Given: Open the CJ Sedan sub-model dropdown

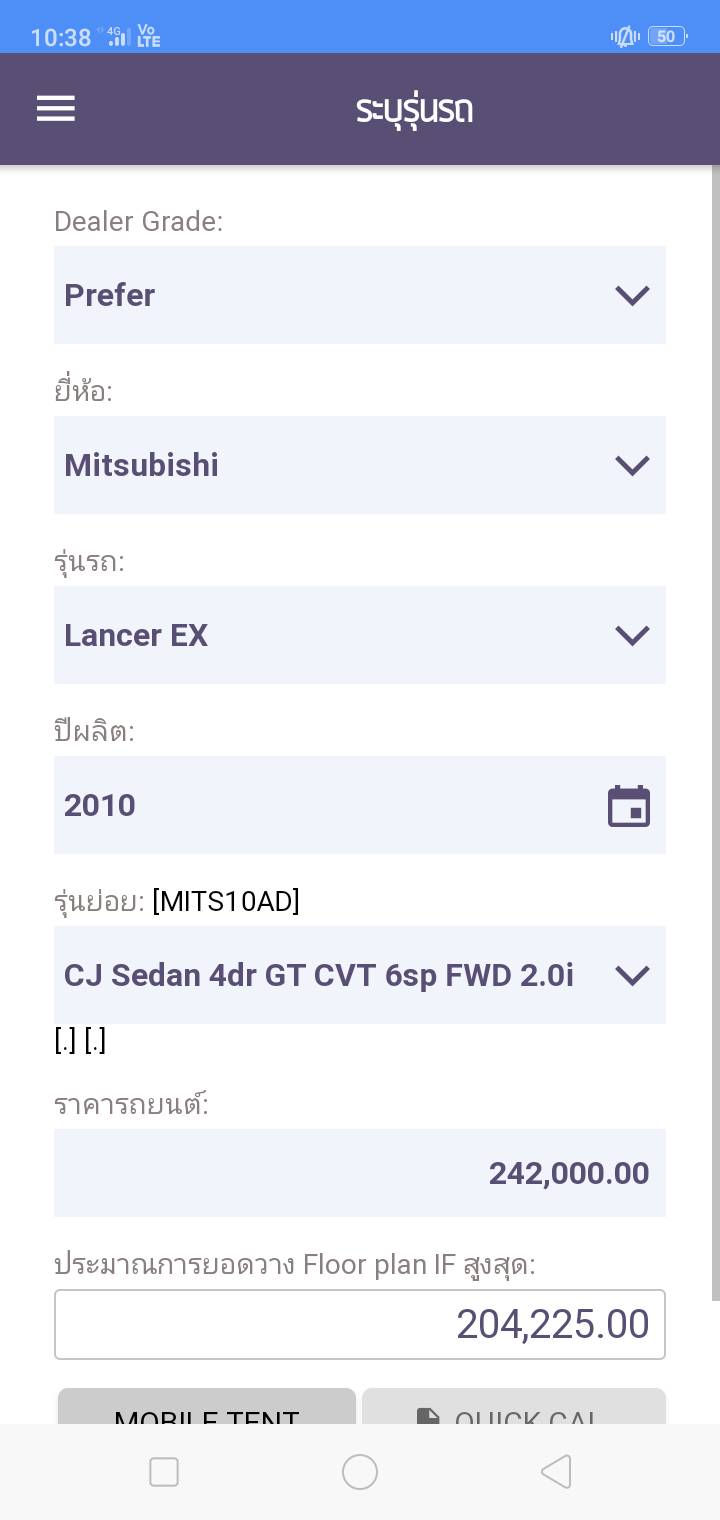Looking at the screenshot, I should pyautogui.click(x=359, y=975).
